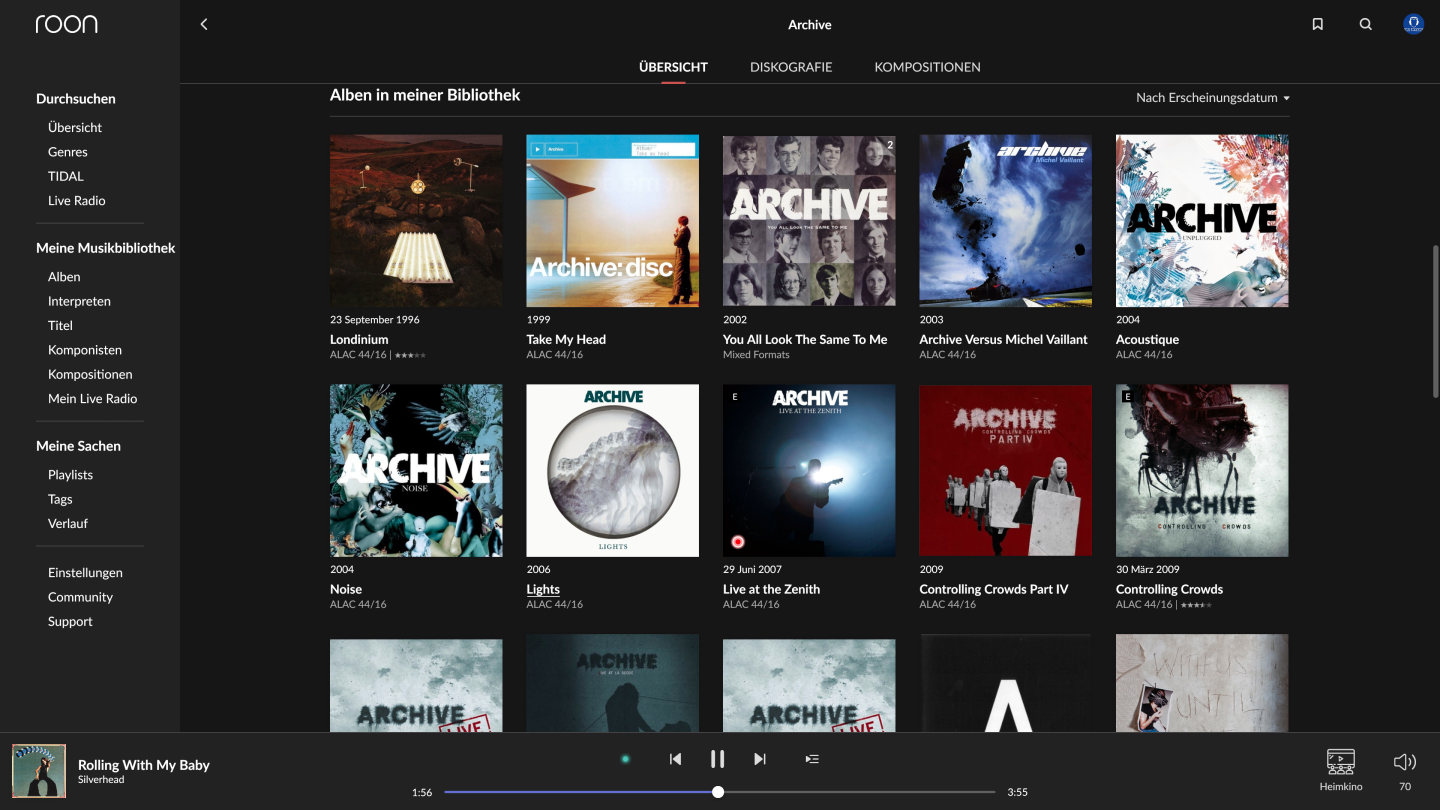Open Interpreten in the sidebar
1440x810 pixels.
click(79, 301)
